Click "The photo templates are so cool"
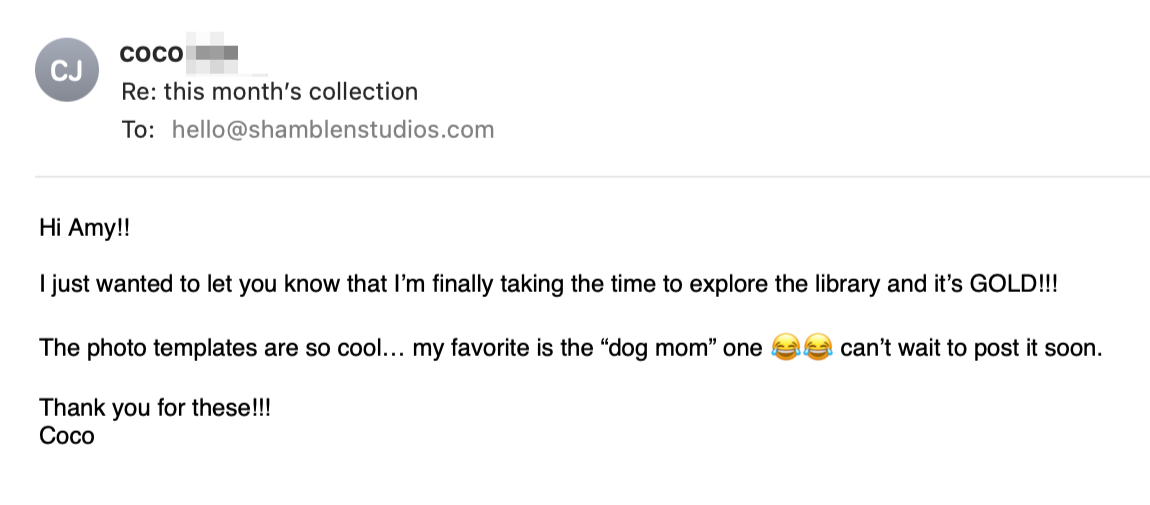1150x505 pixels. 211,350
